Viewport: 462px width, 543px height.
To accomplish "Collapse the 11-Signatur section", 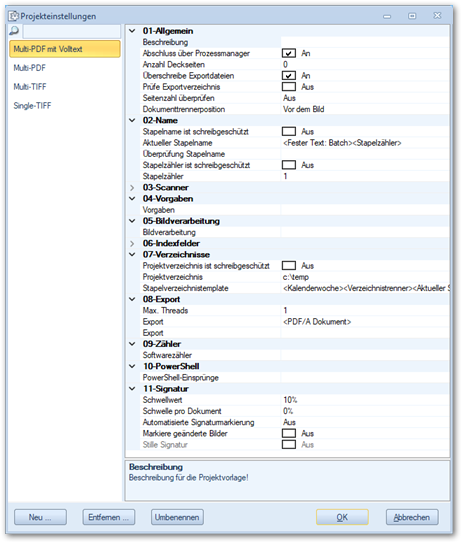I will (132, 389).
